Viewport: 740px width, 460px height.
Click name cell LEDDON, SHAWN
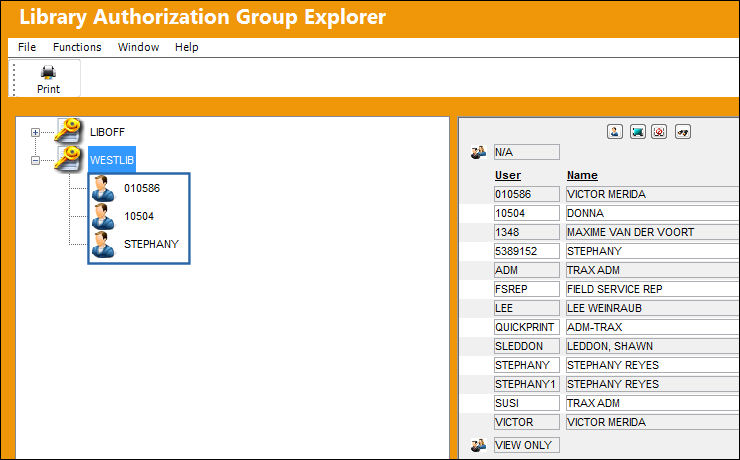pyautogui.click(x=653, y=346)
